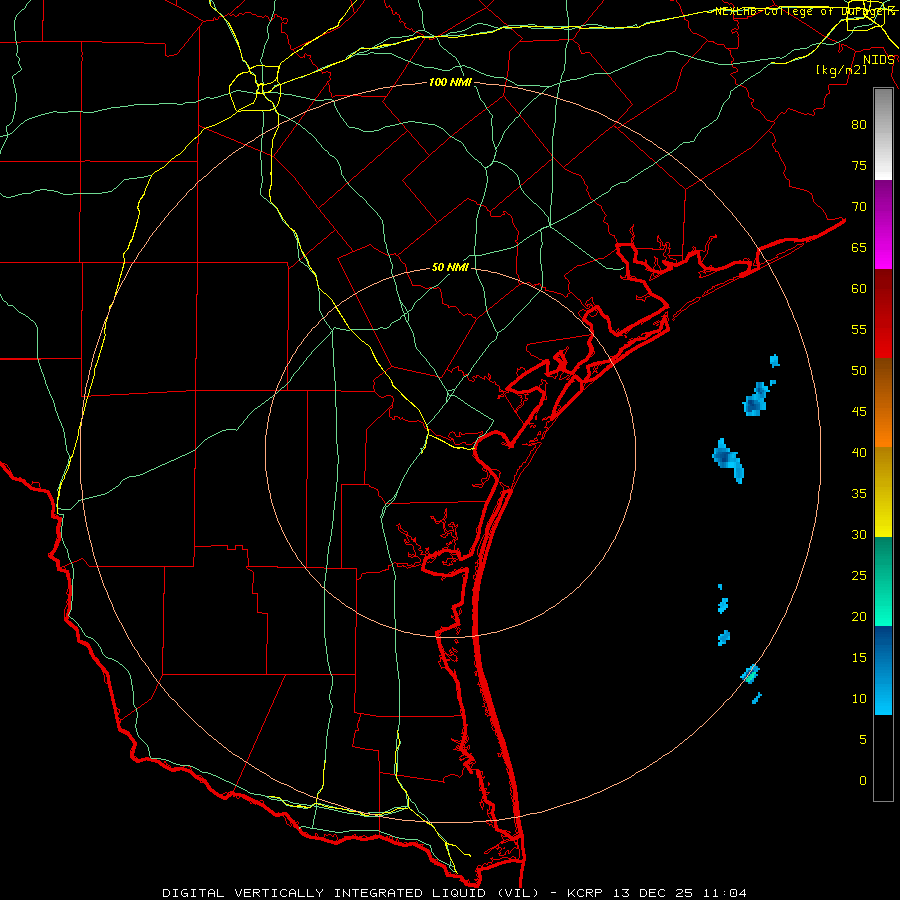Click the magenta-purple segment of color bar
This screenshot has height=900, width=900.
883,224
